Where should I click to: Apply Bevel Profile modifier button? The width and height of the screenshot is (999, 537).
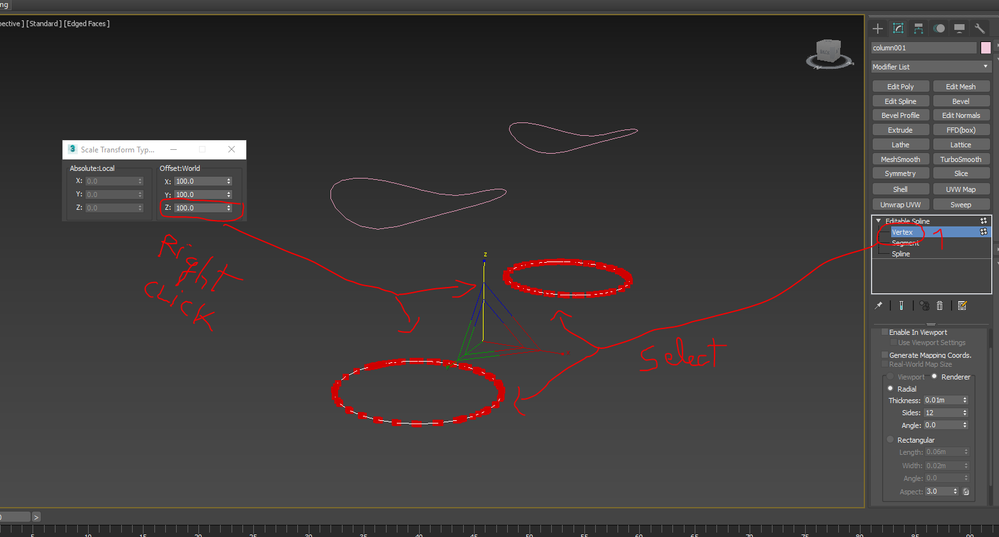(900, 115)
